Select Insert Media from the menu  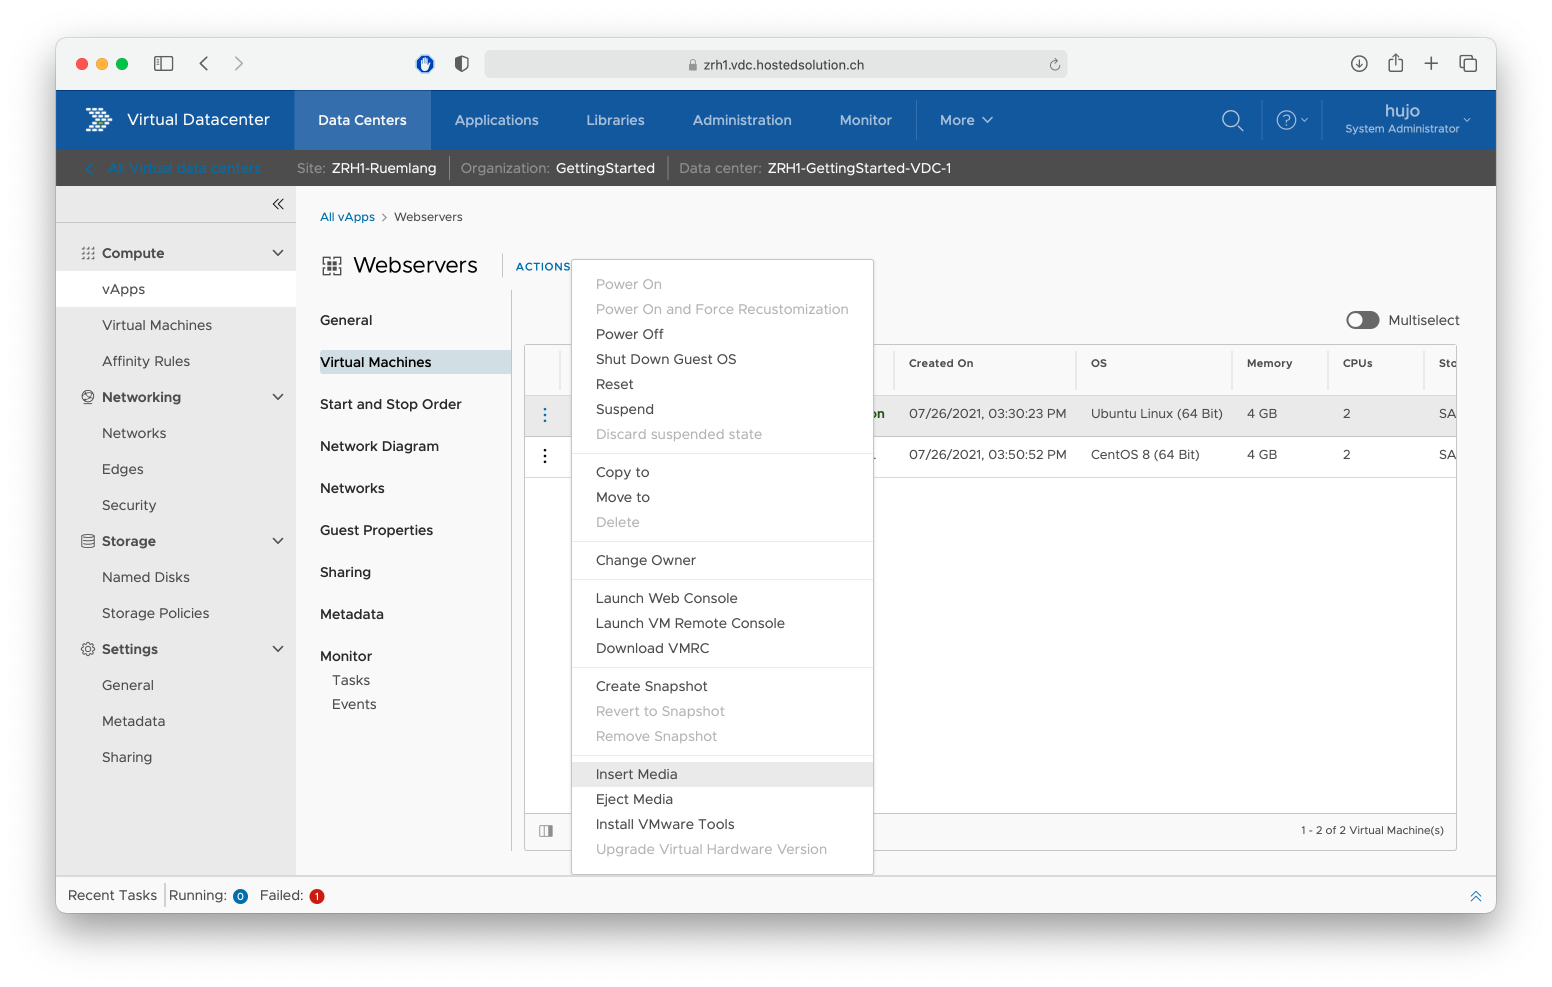point(722,774)
